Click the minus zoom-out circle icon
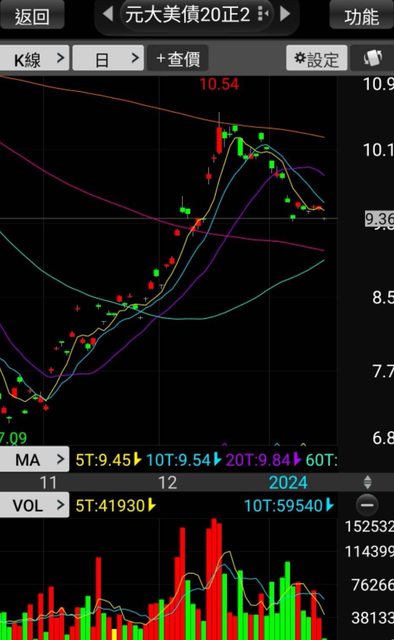This screenshot has width=394, height=640. tap(367, 505)
